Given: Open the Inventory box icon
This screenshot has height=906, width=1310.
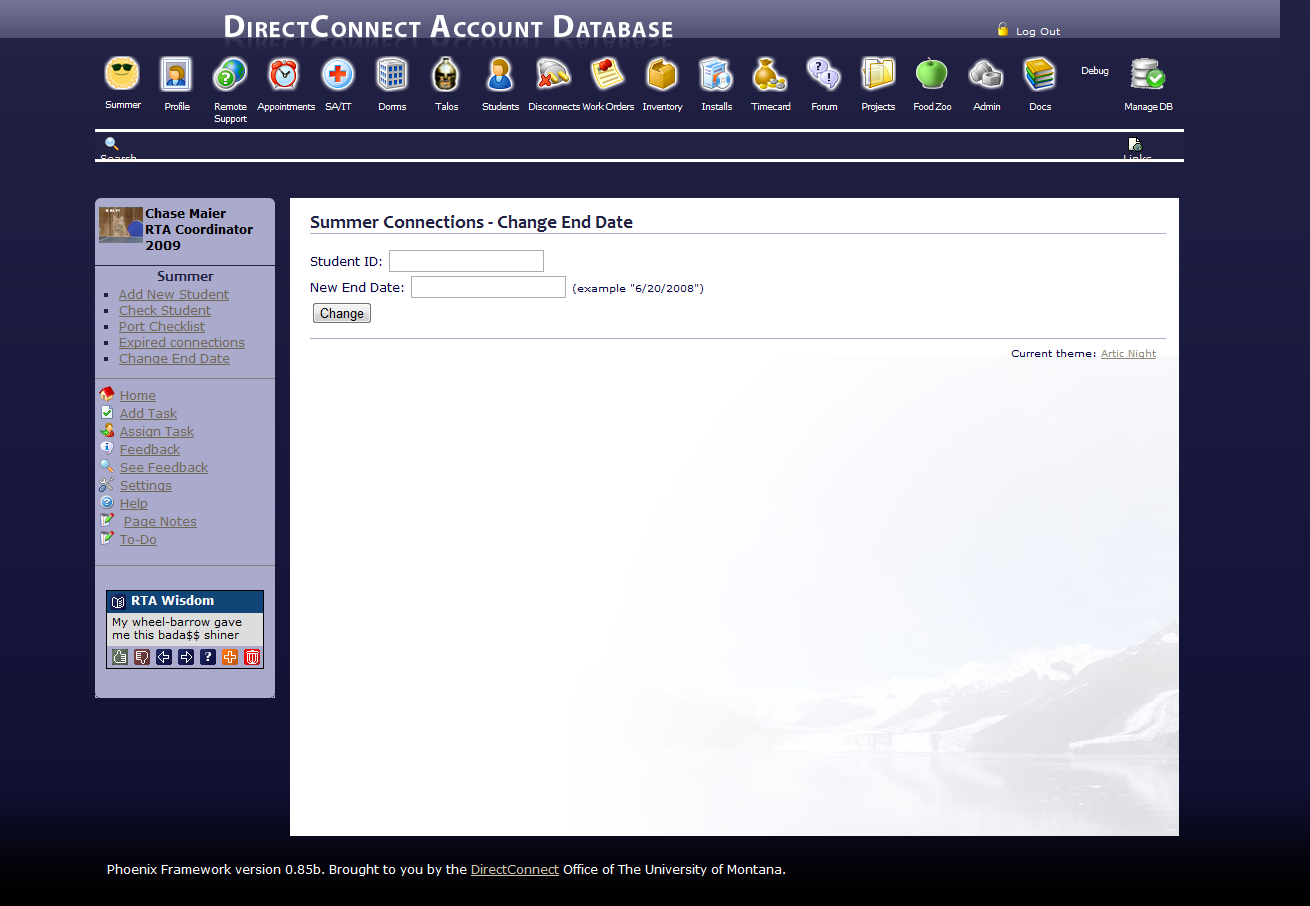Looking at the screenshot, I should pyautogui.click(x=662, y=74).
